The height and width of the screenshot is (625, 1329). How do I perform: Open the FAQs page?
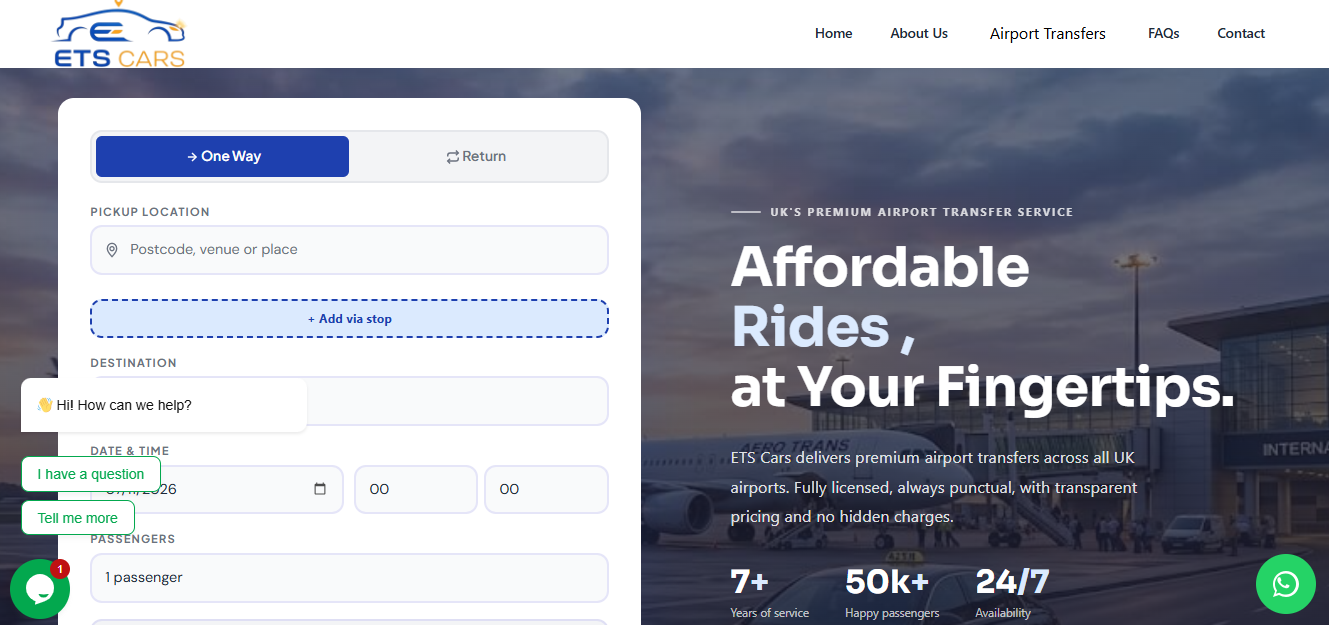[x=1163, y=33]
